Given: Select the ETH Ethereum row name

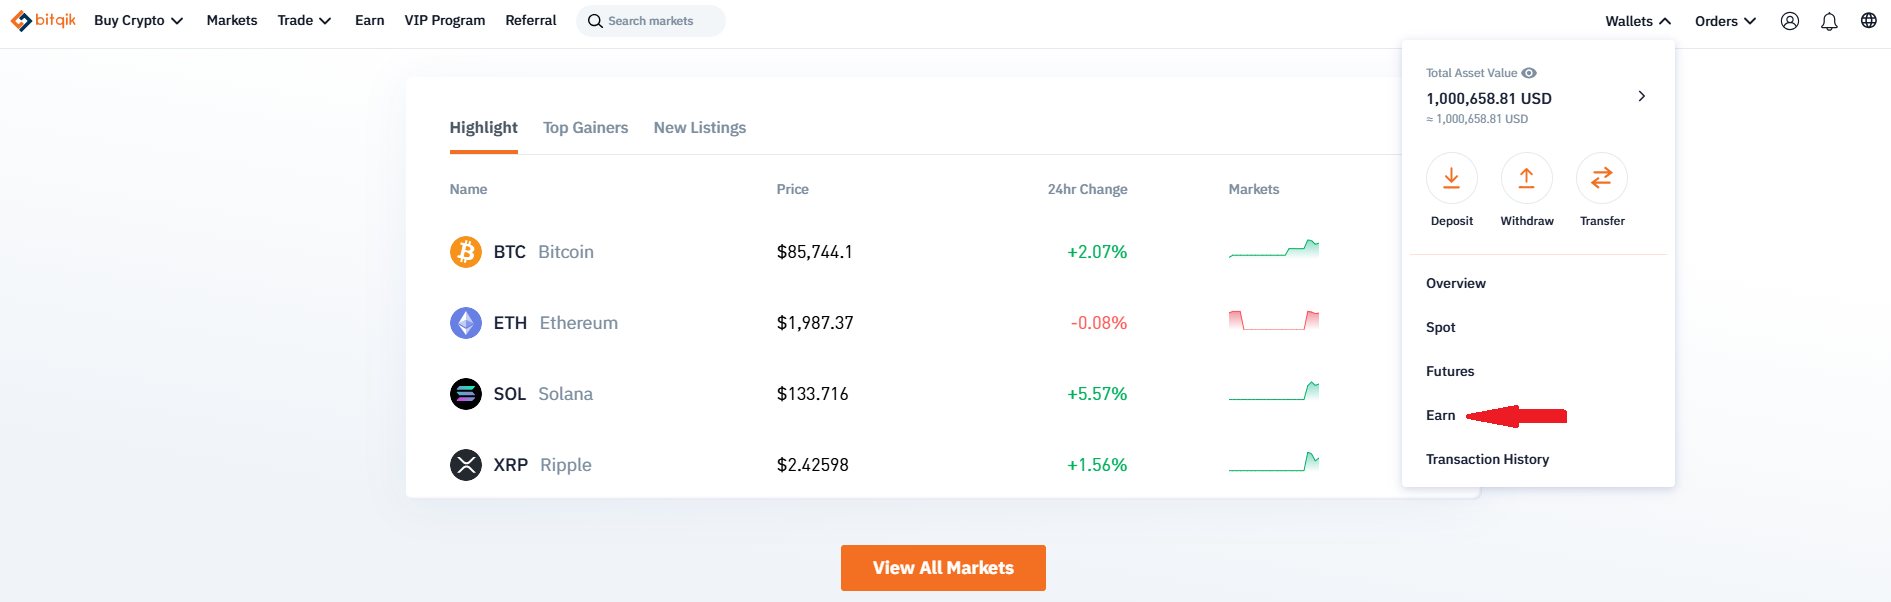Looking at the screenshot, I should point(556,323).
